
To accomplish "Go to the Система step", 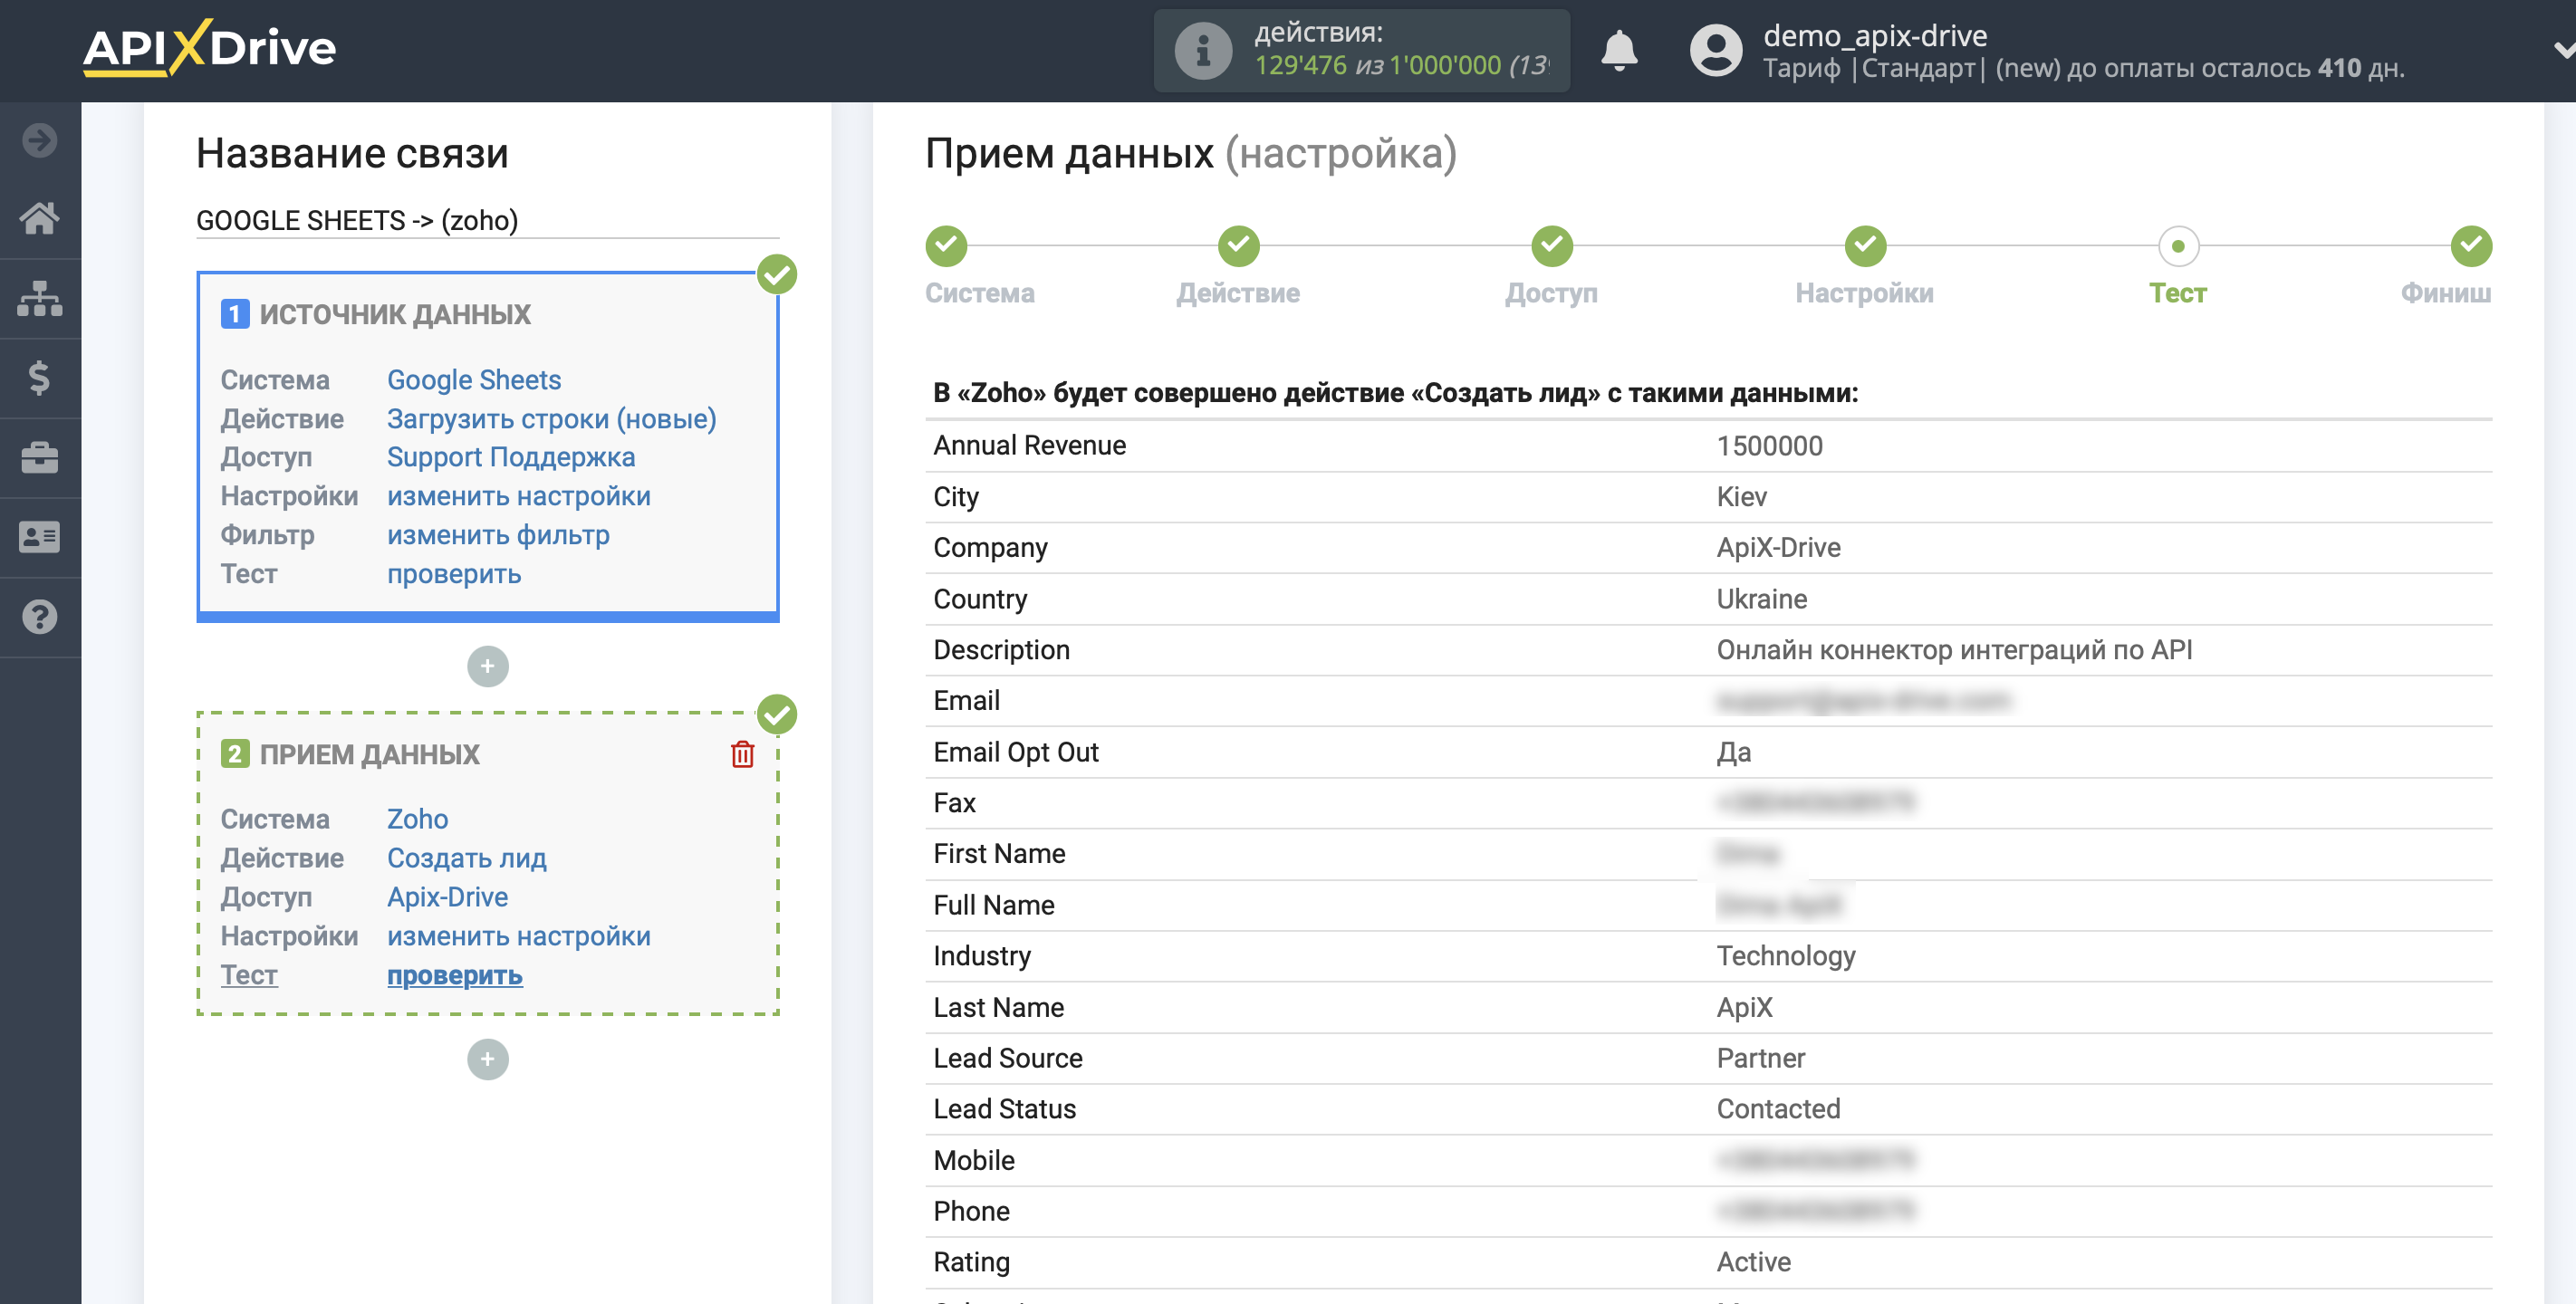I will pyautogui.click(x=946, y=246).
